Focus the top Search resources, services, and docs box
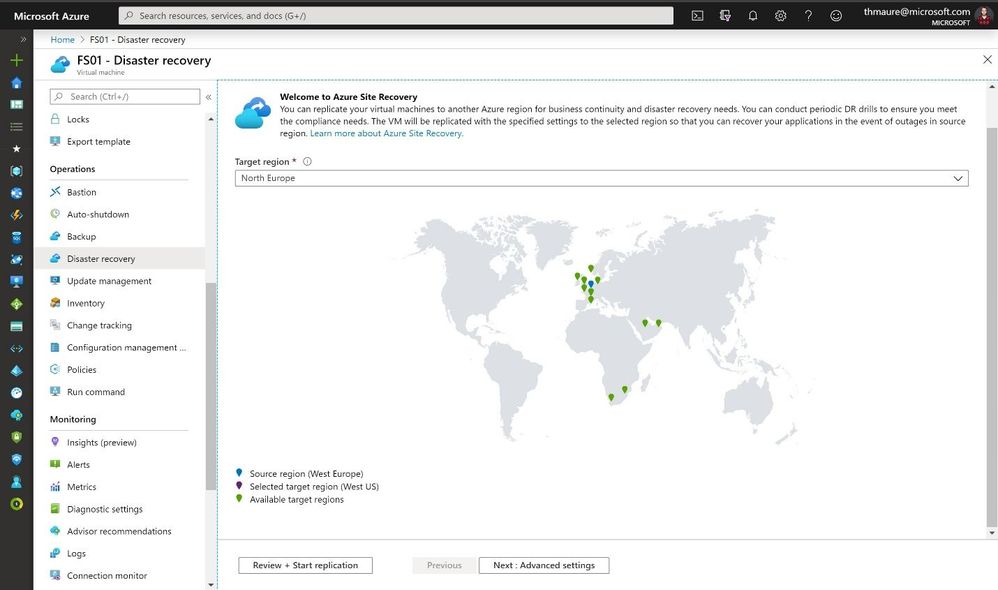This screenshot has width=998, height=590. click(x=396, y=16)
